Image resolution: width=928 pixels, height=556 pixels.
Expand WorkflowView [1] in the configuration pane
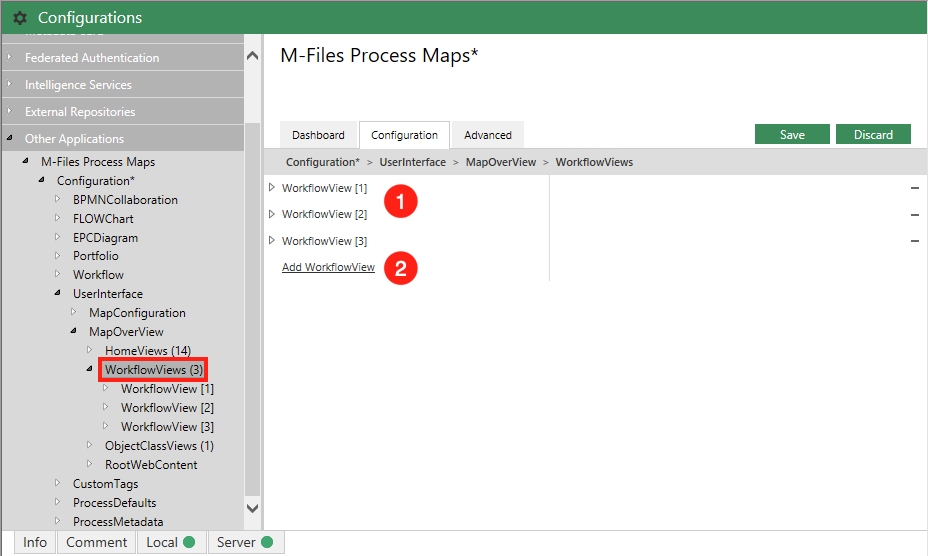pos(272,188)
